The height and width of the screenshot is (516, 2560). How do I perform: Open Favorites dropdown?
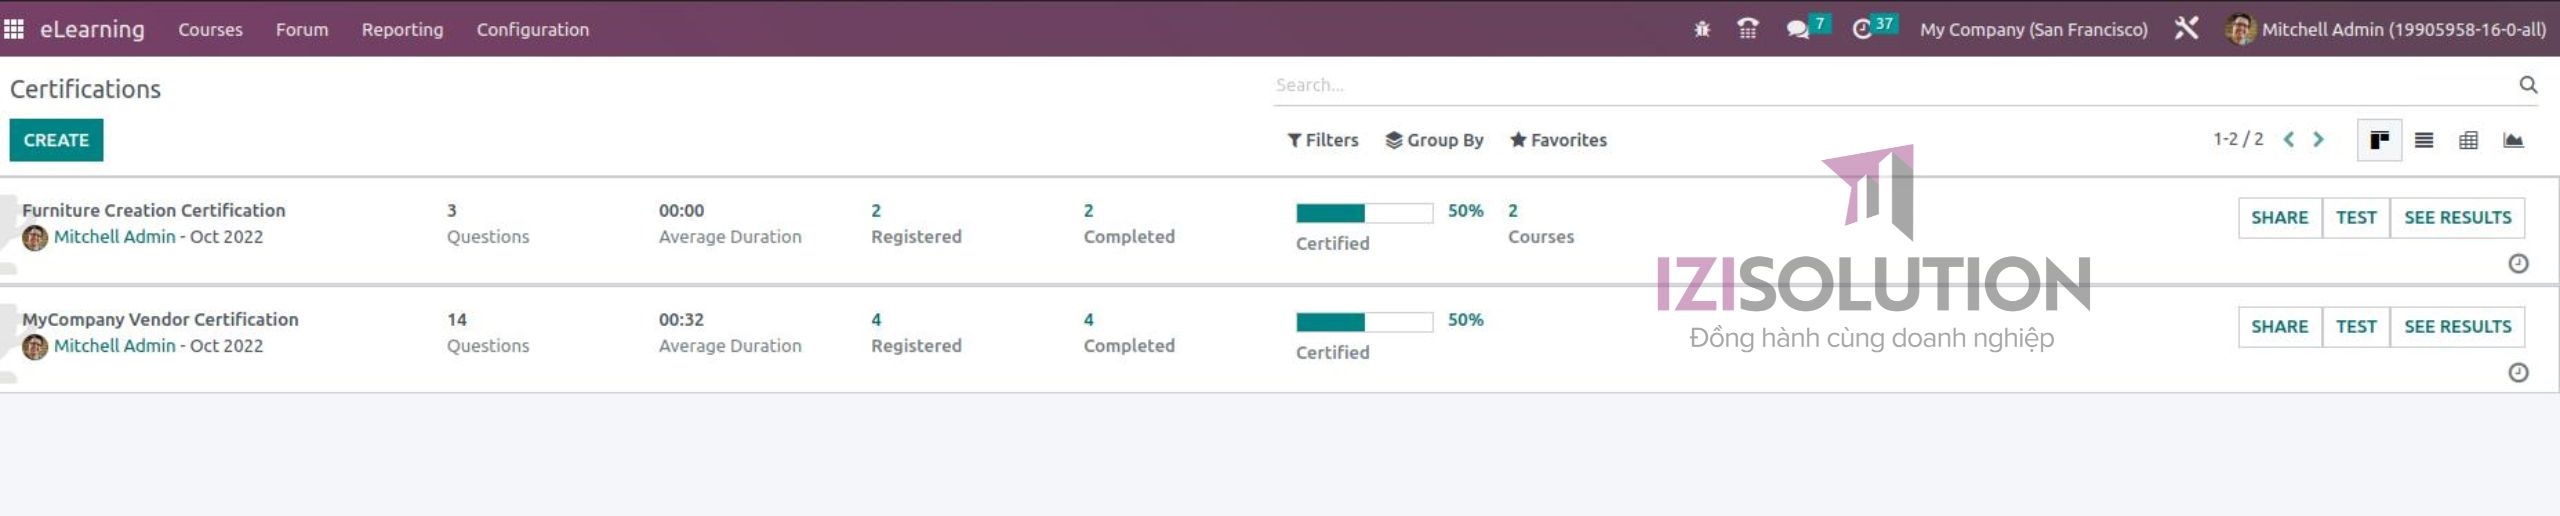click(1558, 140)
